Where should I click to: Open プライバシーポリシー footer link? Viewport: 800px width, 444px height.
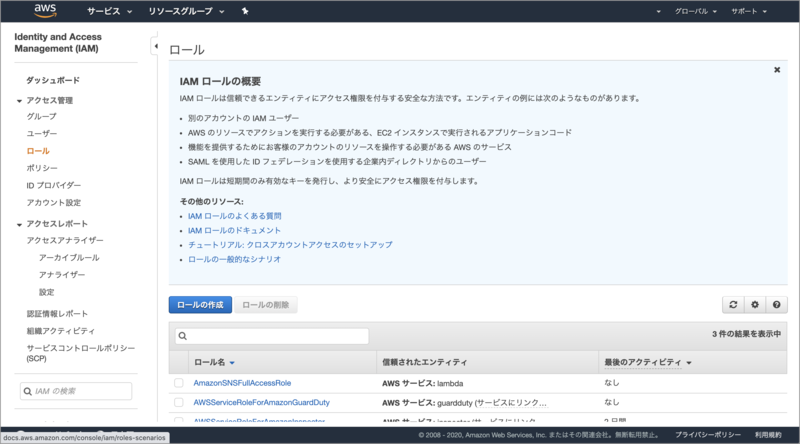pyautogui.click(x=708, y=435)
